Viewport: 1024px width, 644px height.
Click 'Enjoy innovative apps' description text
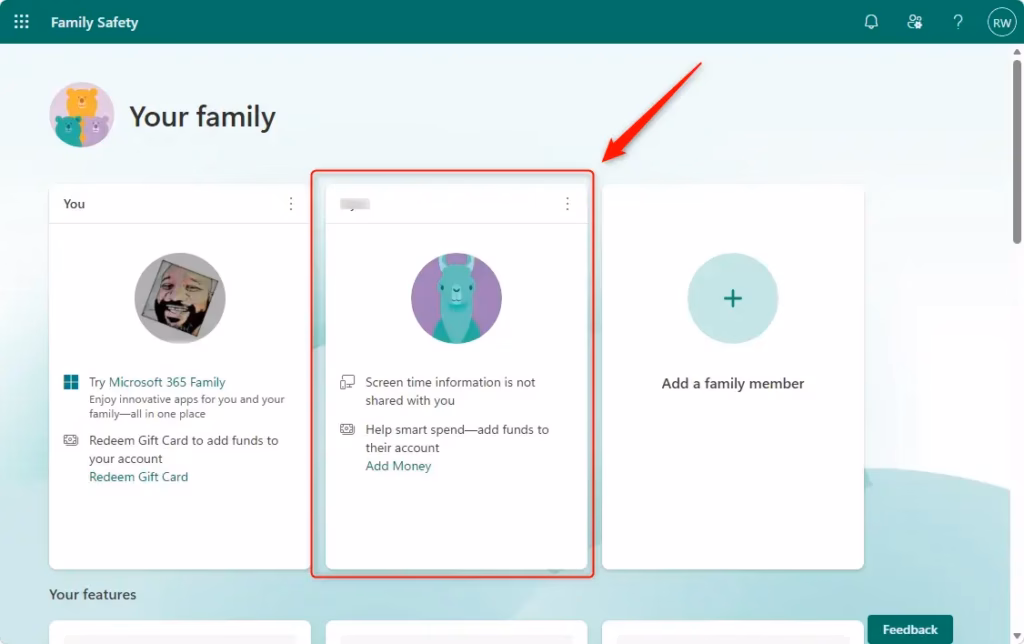click(x=187, y=406)
